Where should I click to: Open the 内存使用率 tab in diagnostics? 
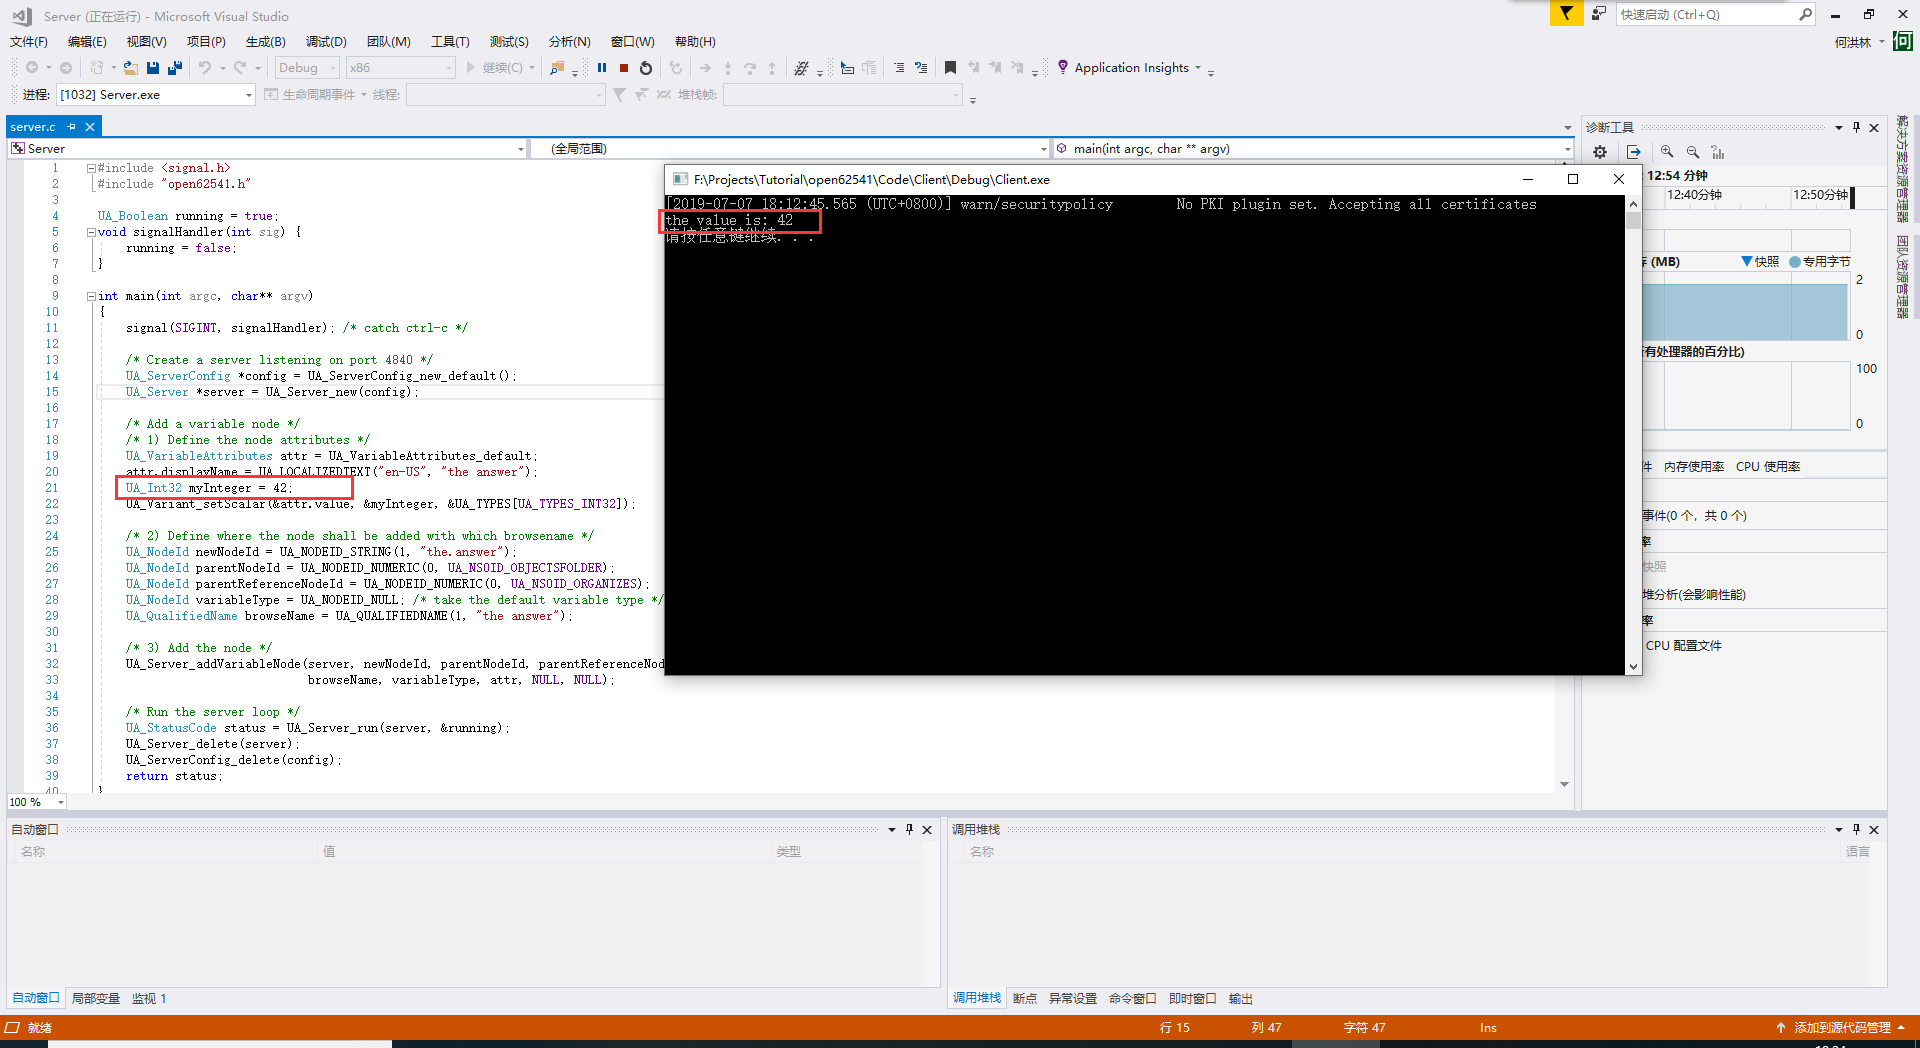coord(1694,467)
